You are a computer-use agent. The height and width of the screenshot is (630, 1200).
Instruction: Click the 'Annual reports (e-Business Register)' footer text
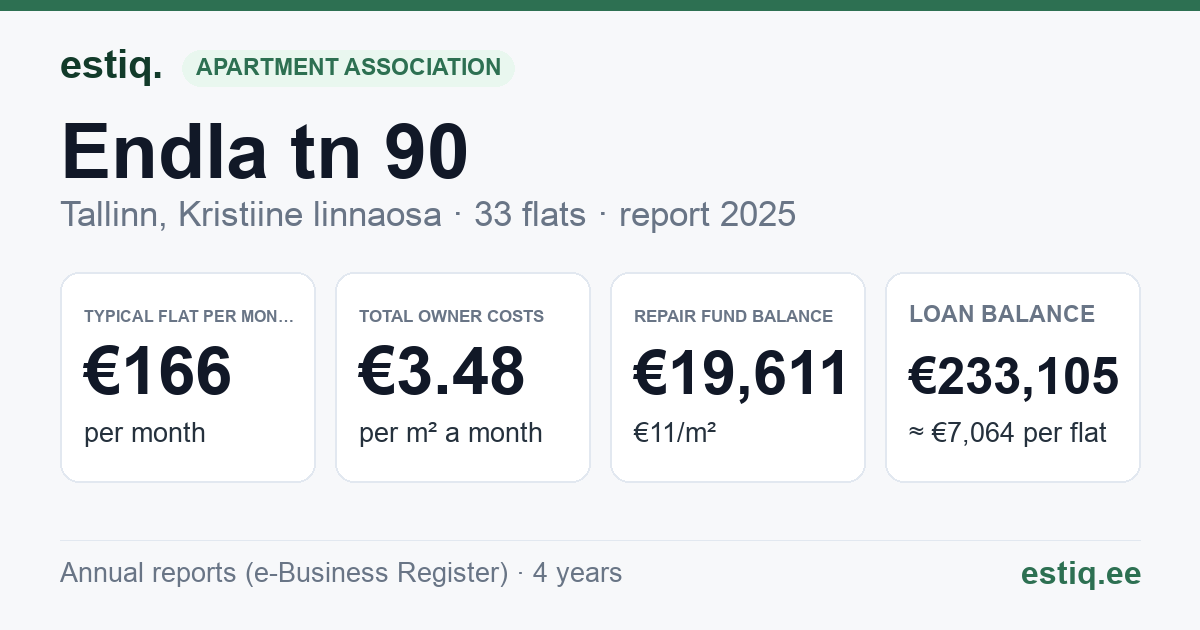pyautogui.click(x=284, y=573)
